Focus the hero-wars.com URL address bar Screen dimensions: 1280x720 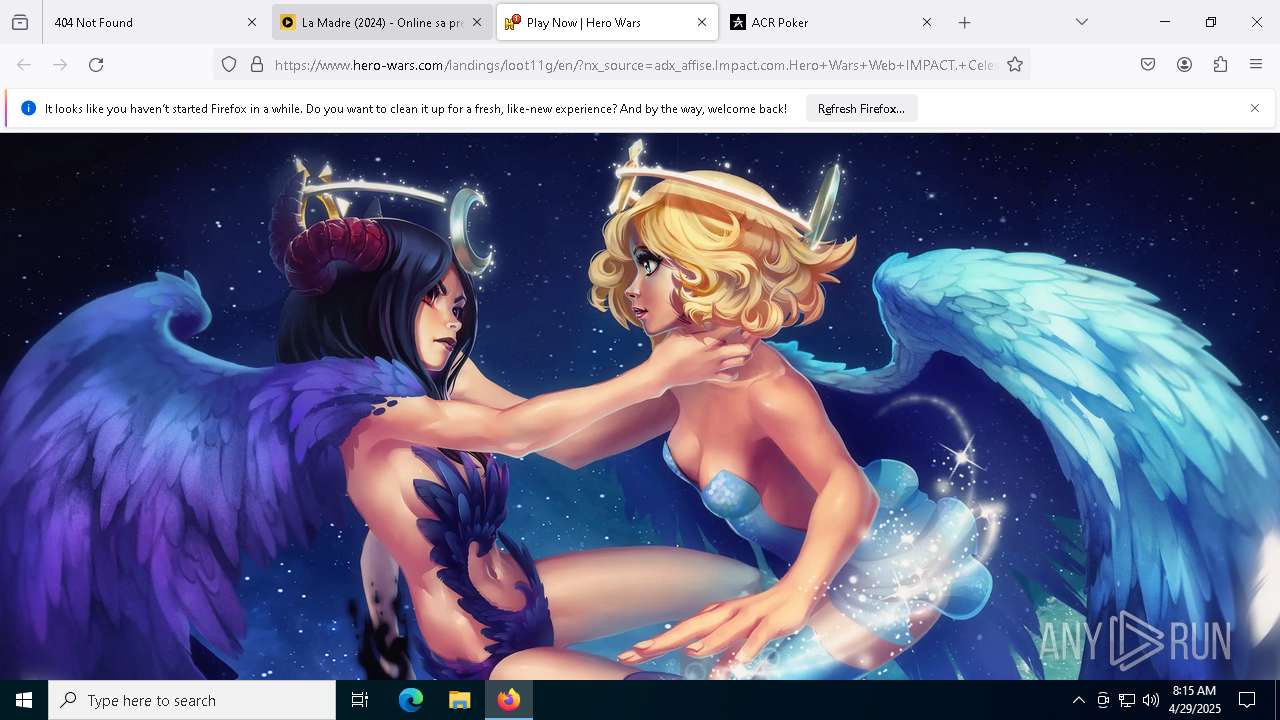point(635,65)
